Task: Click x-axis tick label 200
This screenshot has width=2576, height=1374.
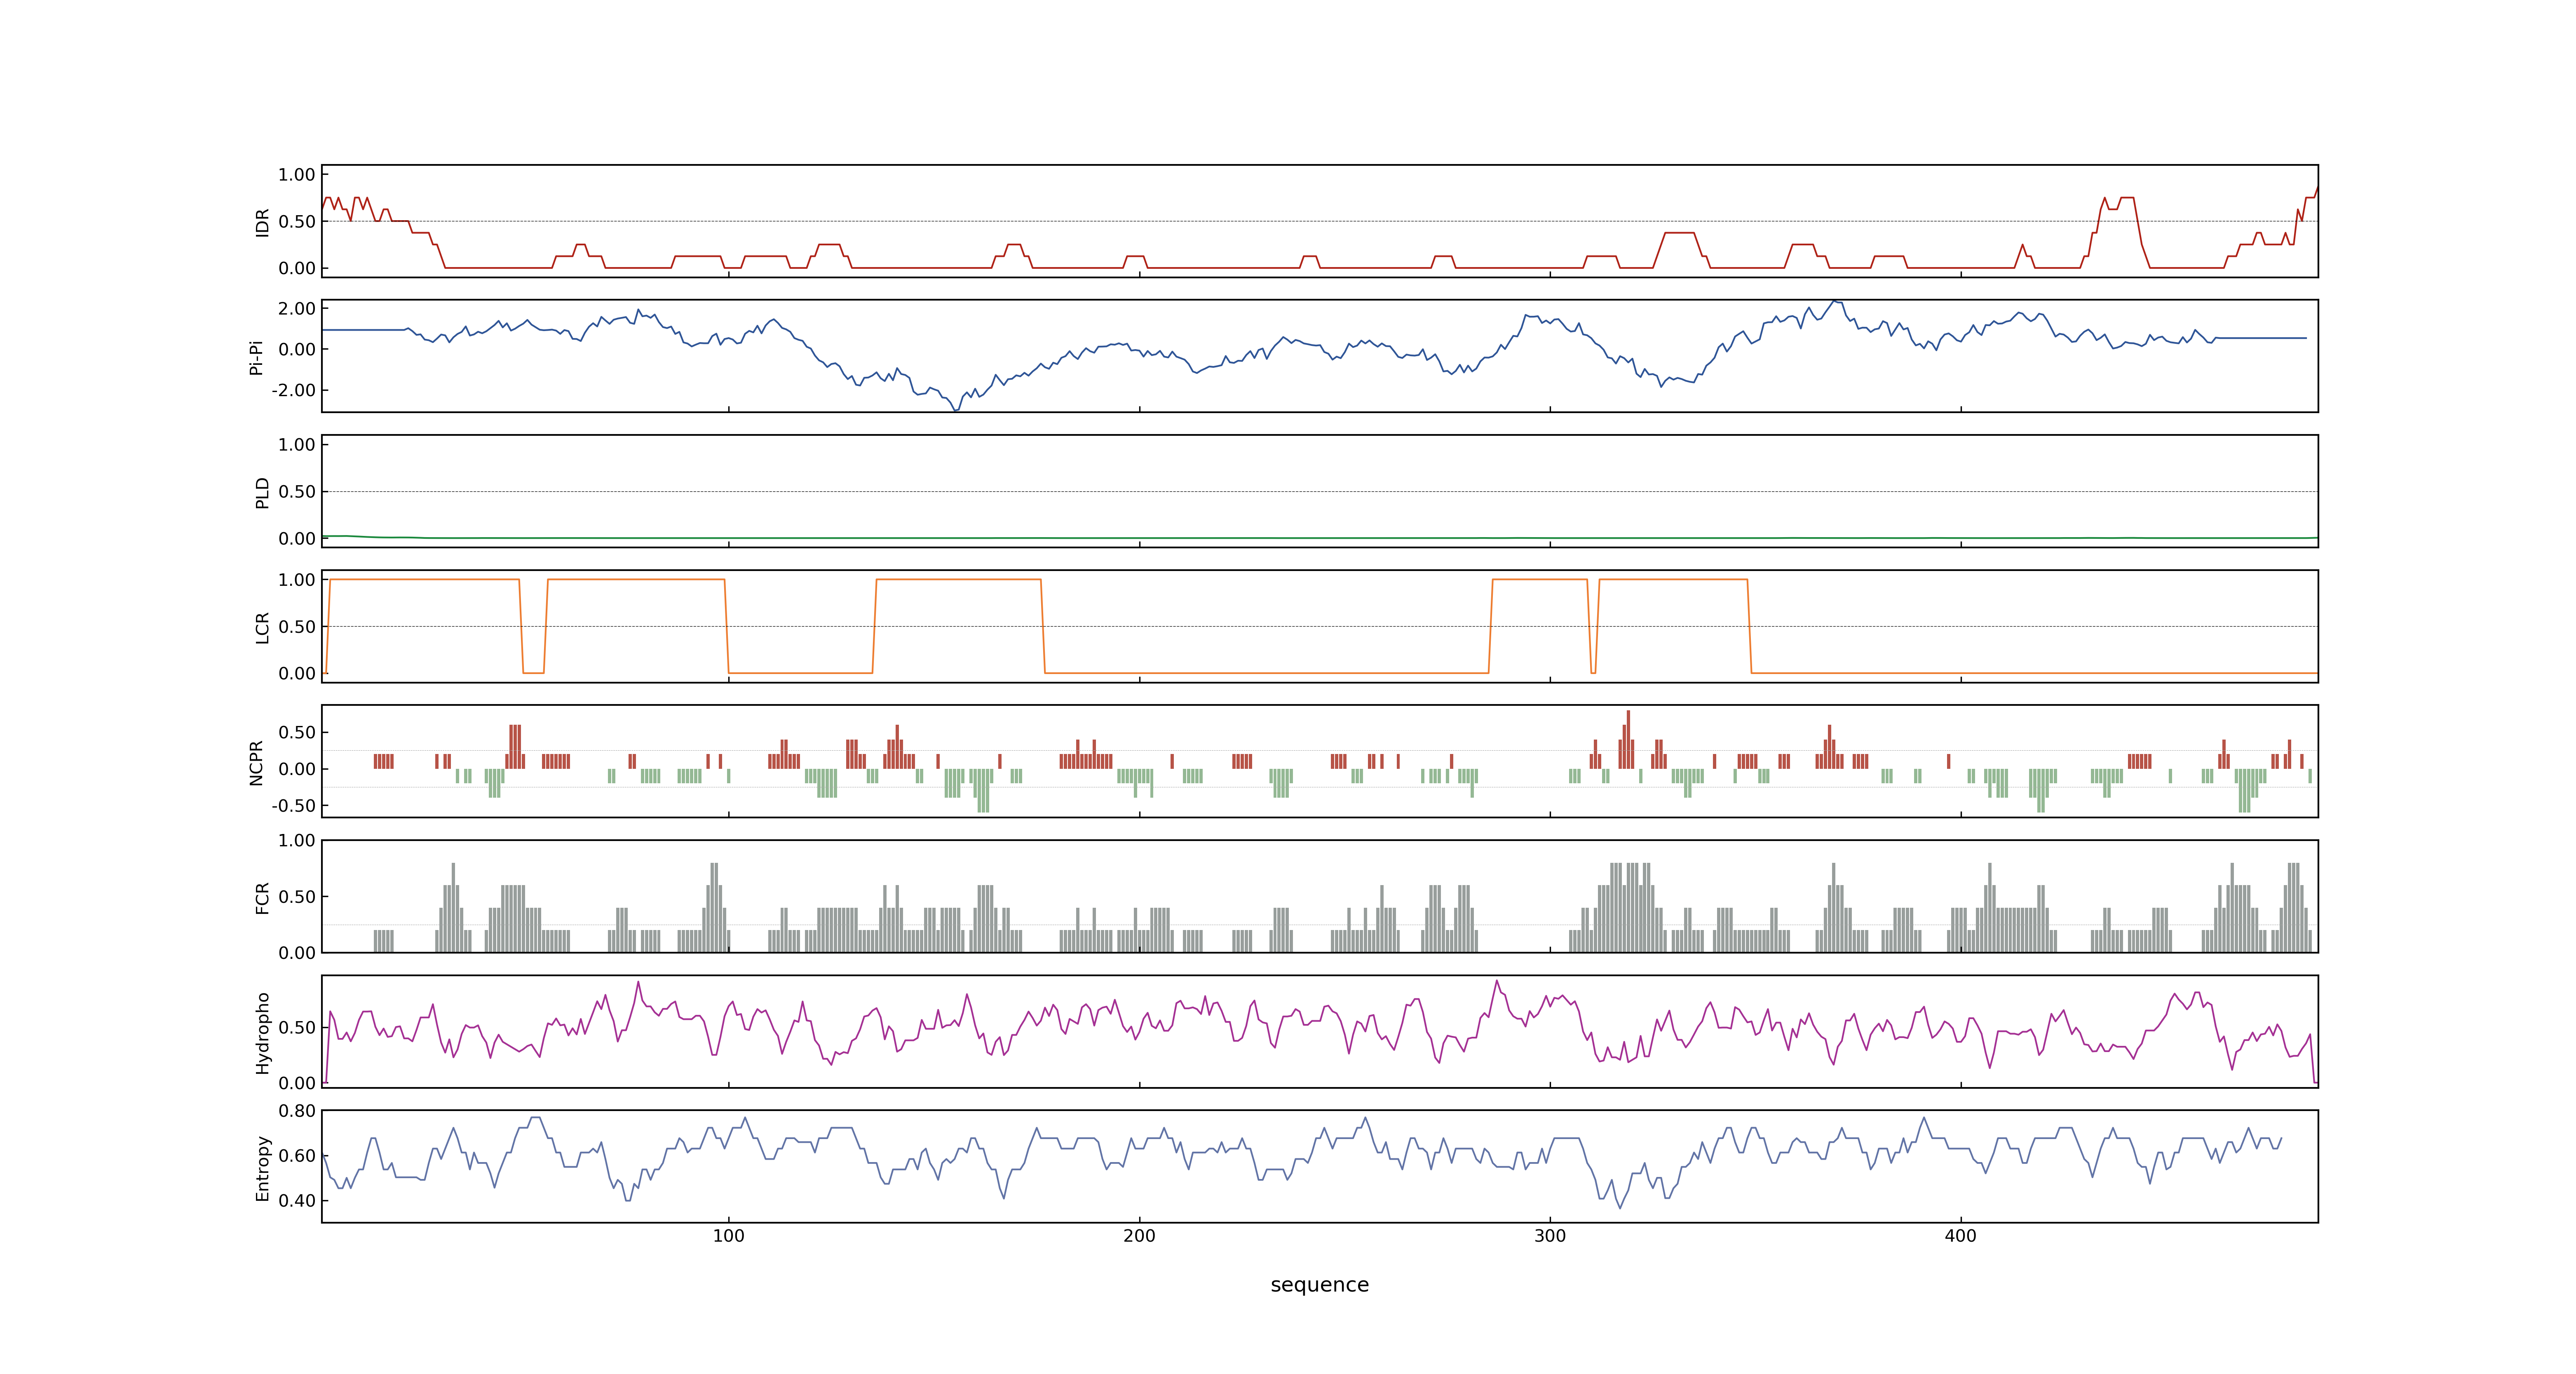Action: (1139, 1236)
